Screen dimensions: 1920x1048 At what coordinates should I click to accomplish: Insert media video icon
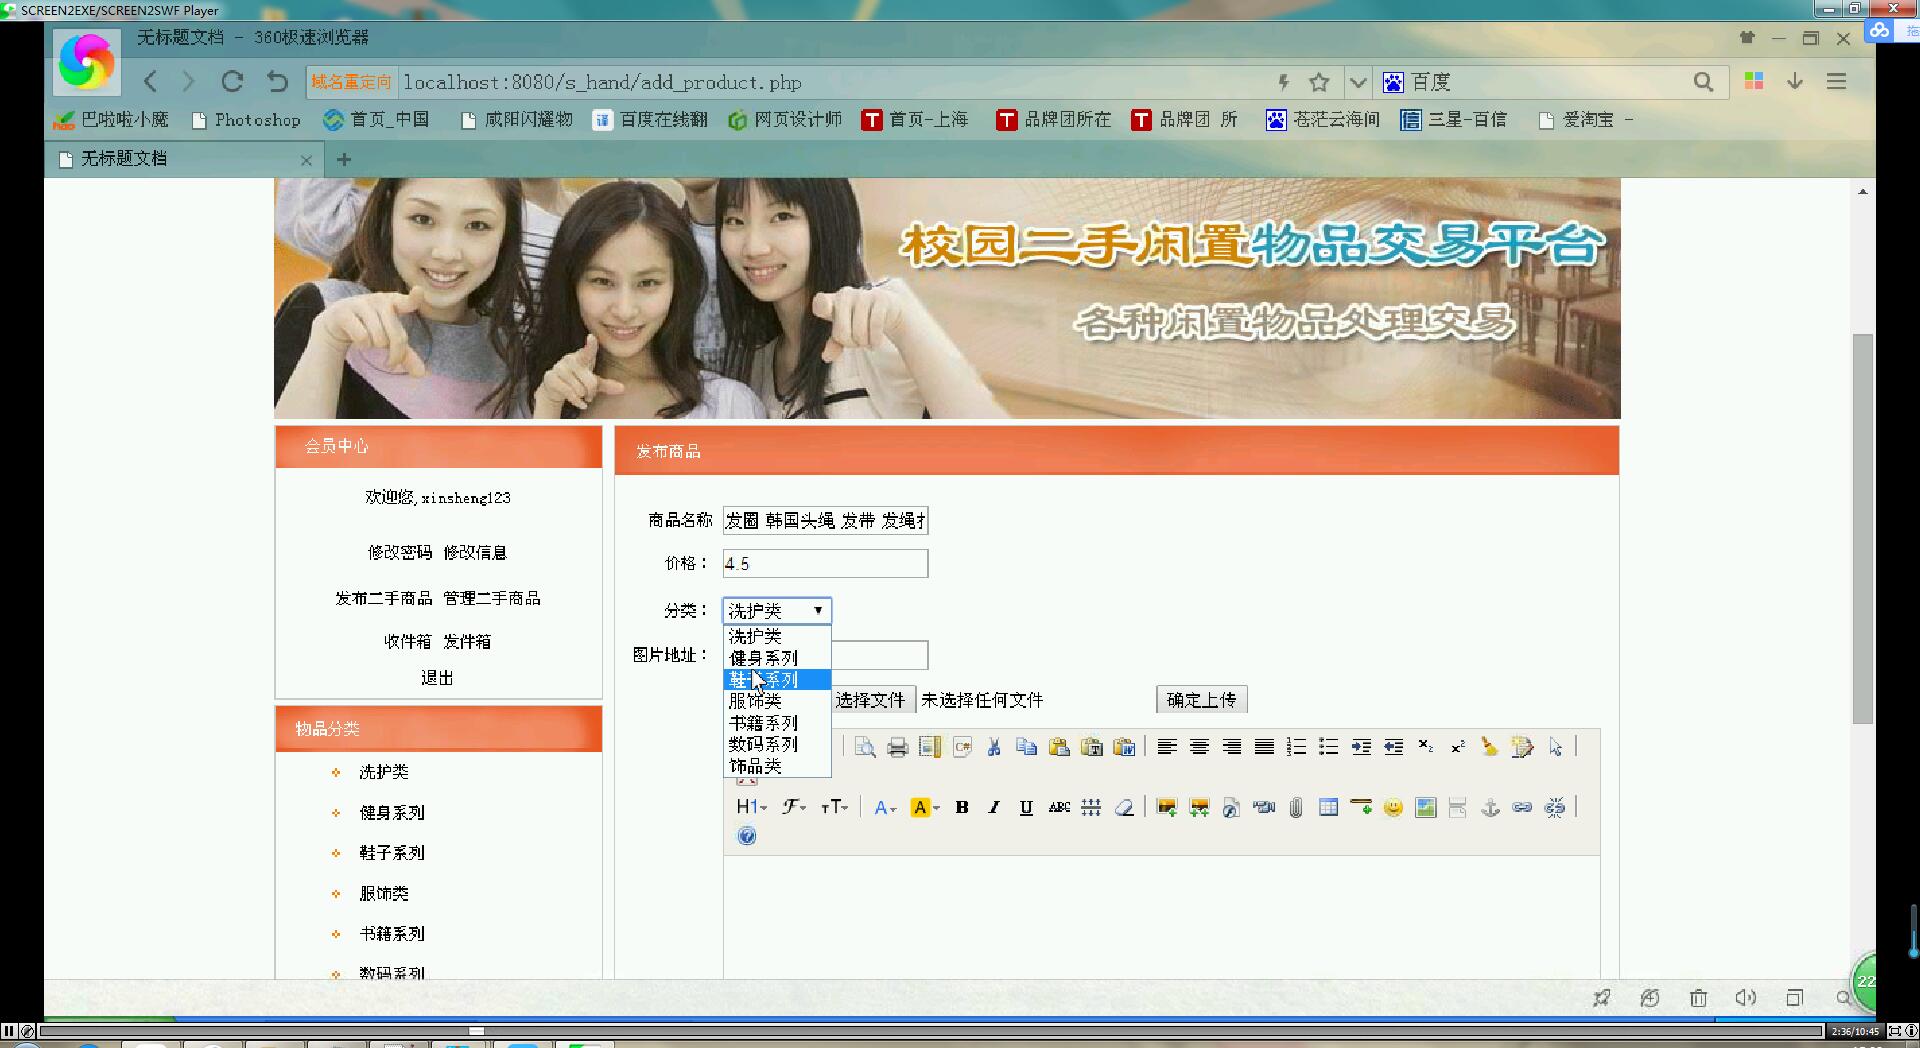[1264, 808]
